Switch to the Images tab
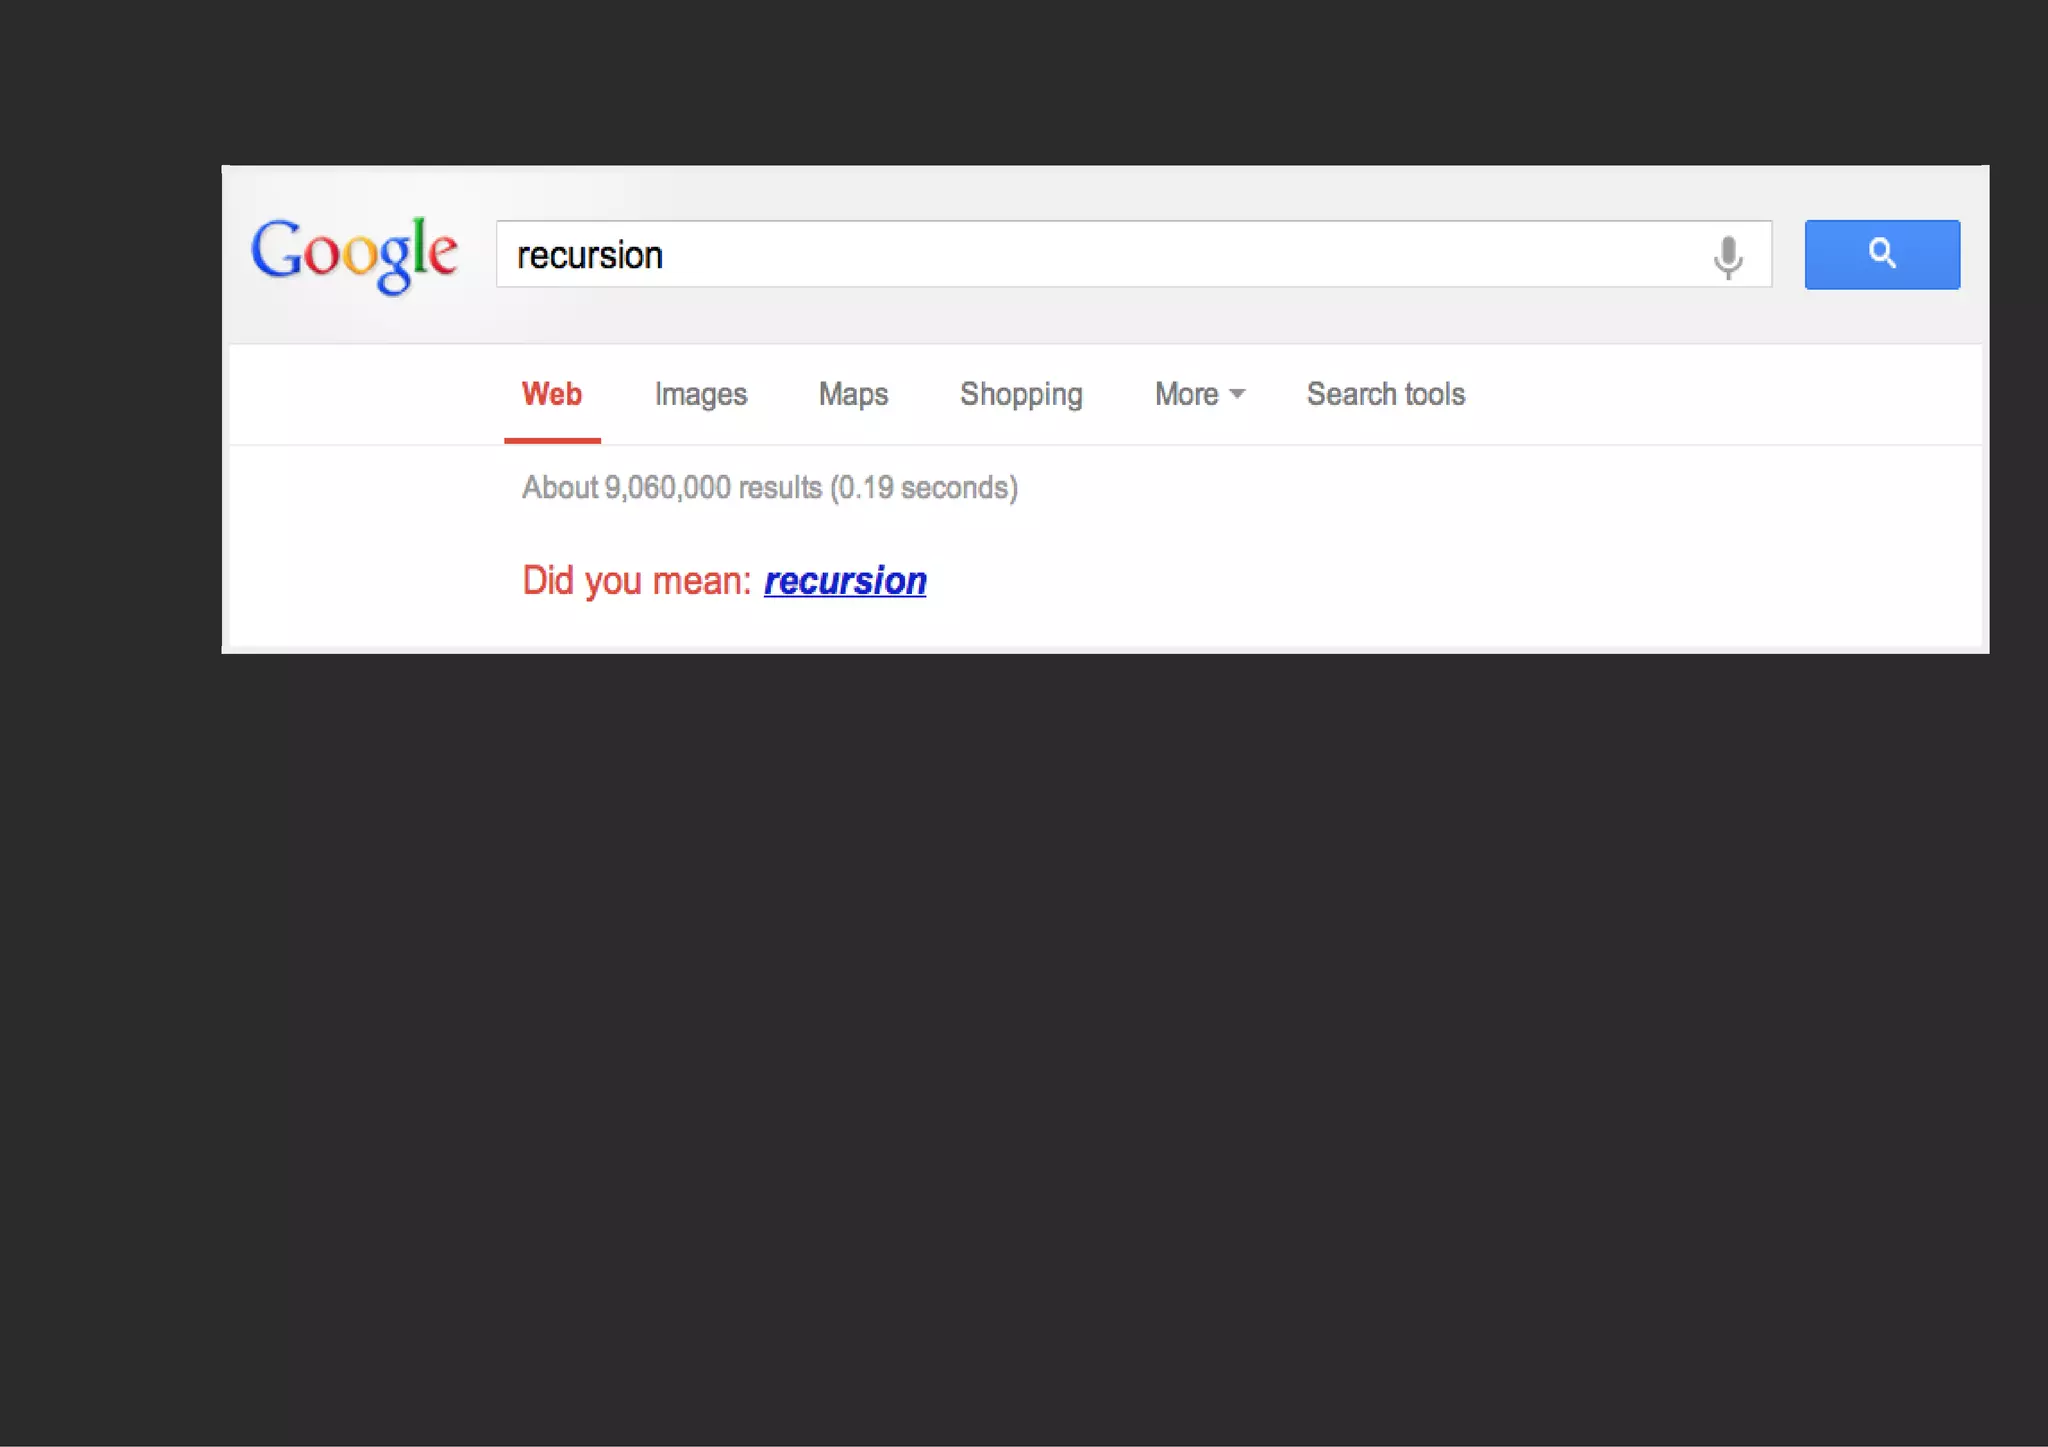The height and width of the screenshot is (1447, 2048). (700, 394)
